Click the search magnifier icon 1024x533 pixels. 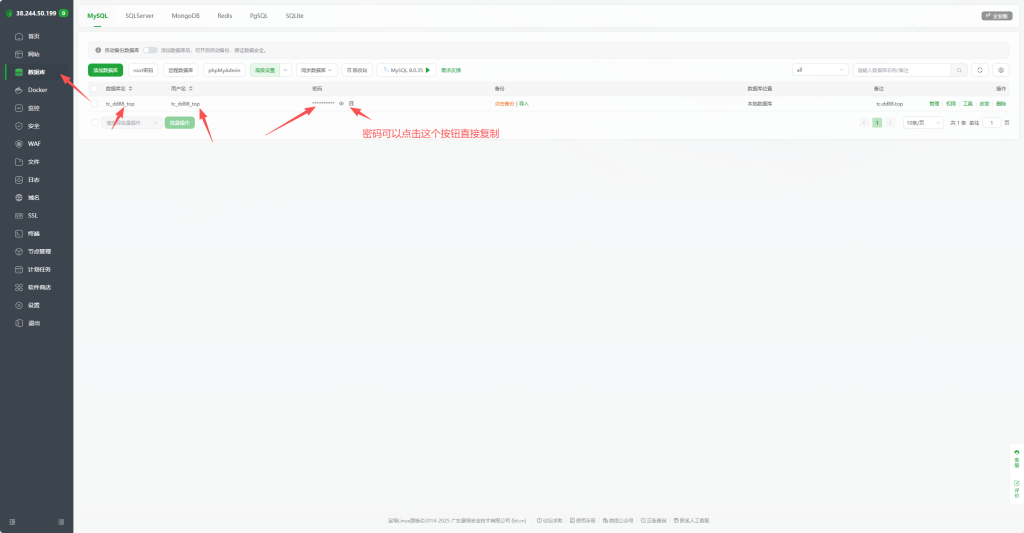click(x=960, y=70)
